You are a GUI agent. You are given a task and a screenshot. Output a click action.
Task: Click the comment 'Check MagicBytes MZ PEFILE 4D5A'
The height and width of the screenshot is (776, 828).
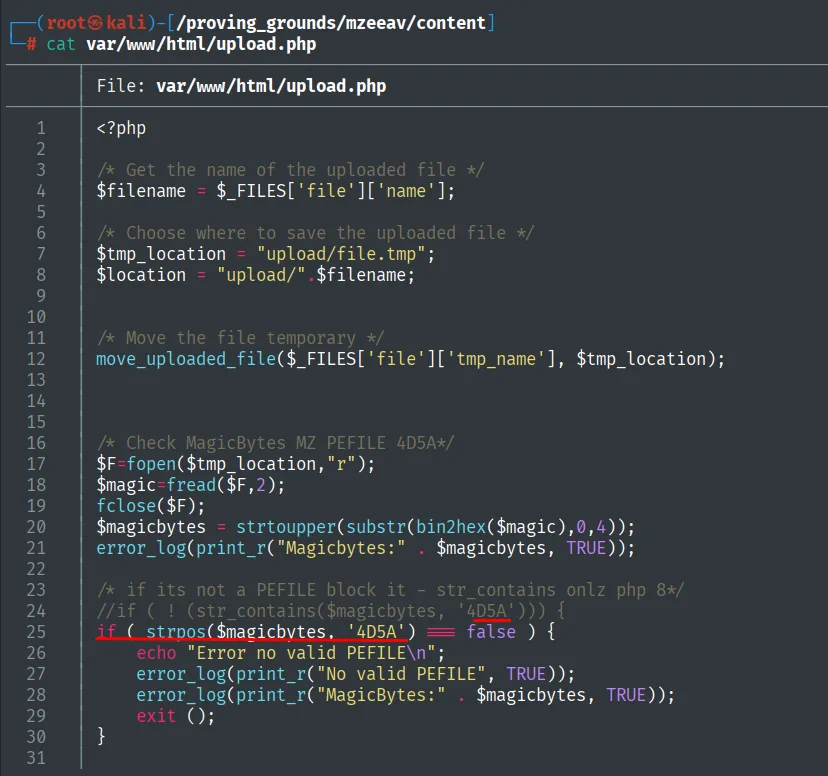point(275,443)
